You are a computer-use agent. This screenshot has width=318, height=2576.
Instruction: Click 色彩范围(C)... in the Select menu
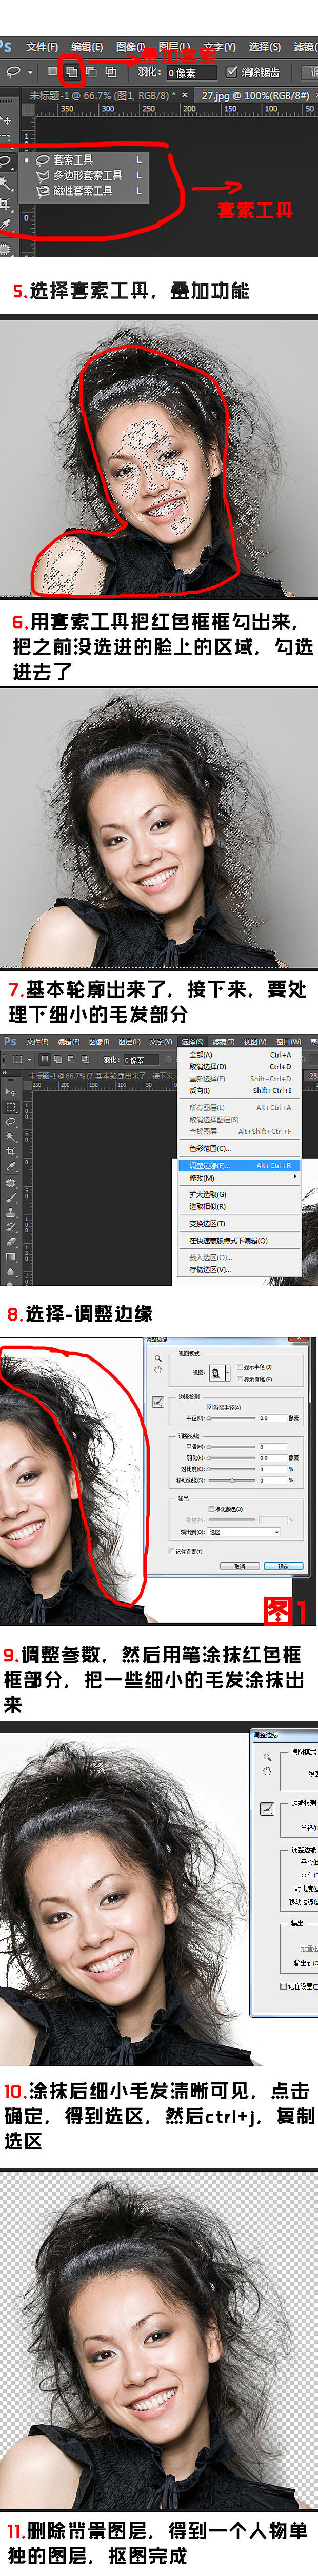click(x=240, y=1148)
